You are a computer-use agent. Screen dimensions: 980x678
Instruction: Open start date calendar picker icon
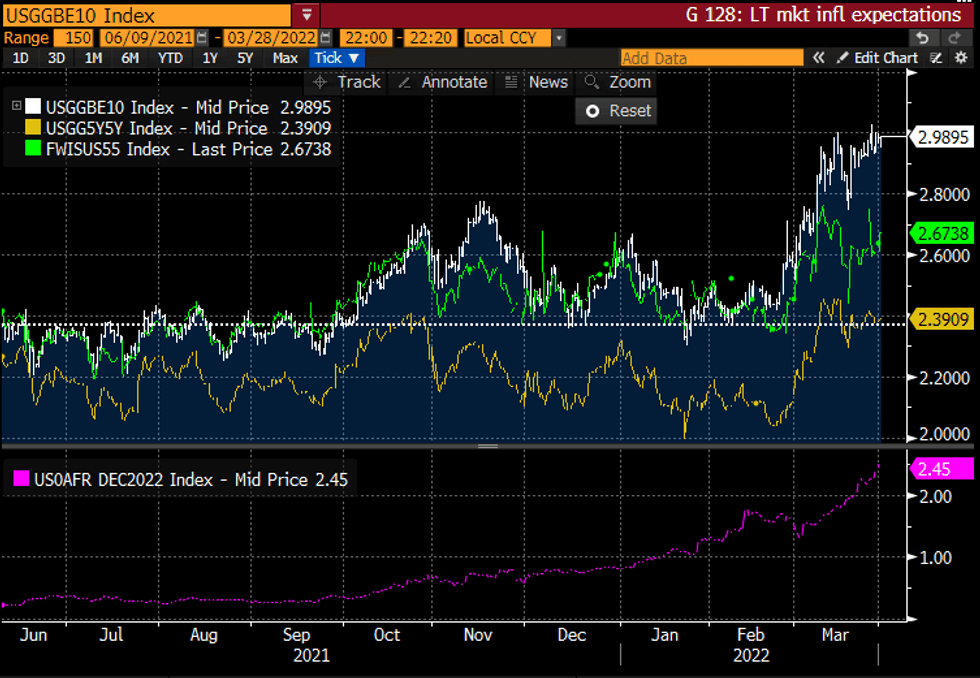(x=203, y=38)
